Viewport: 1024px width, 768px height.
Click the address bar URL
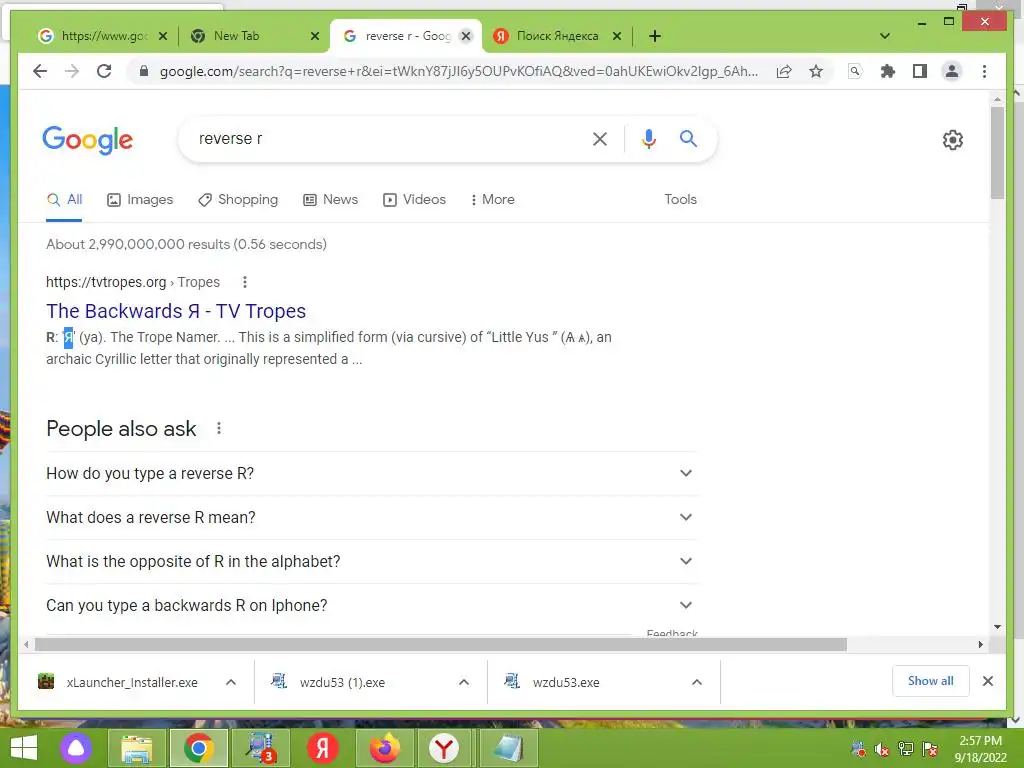pyautogui.click(x=458, y=71)
